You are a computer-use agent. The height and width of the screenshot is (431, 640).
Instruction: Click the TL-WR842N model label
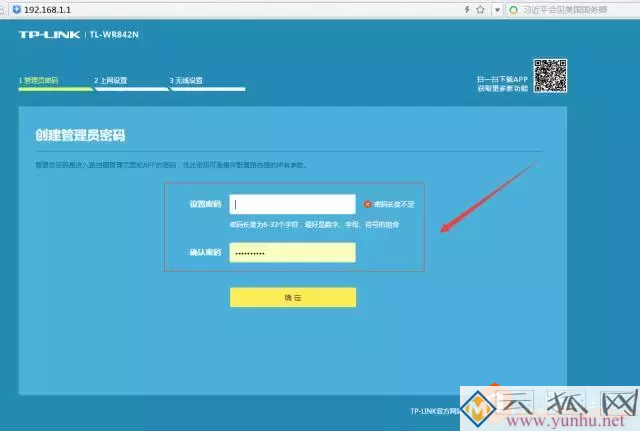(x=114, y=35)
